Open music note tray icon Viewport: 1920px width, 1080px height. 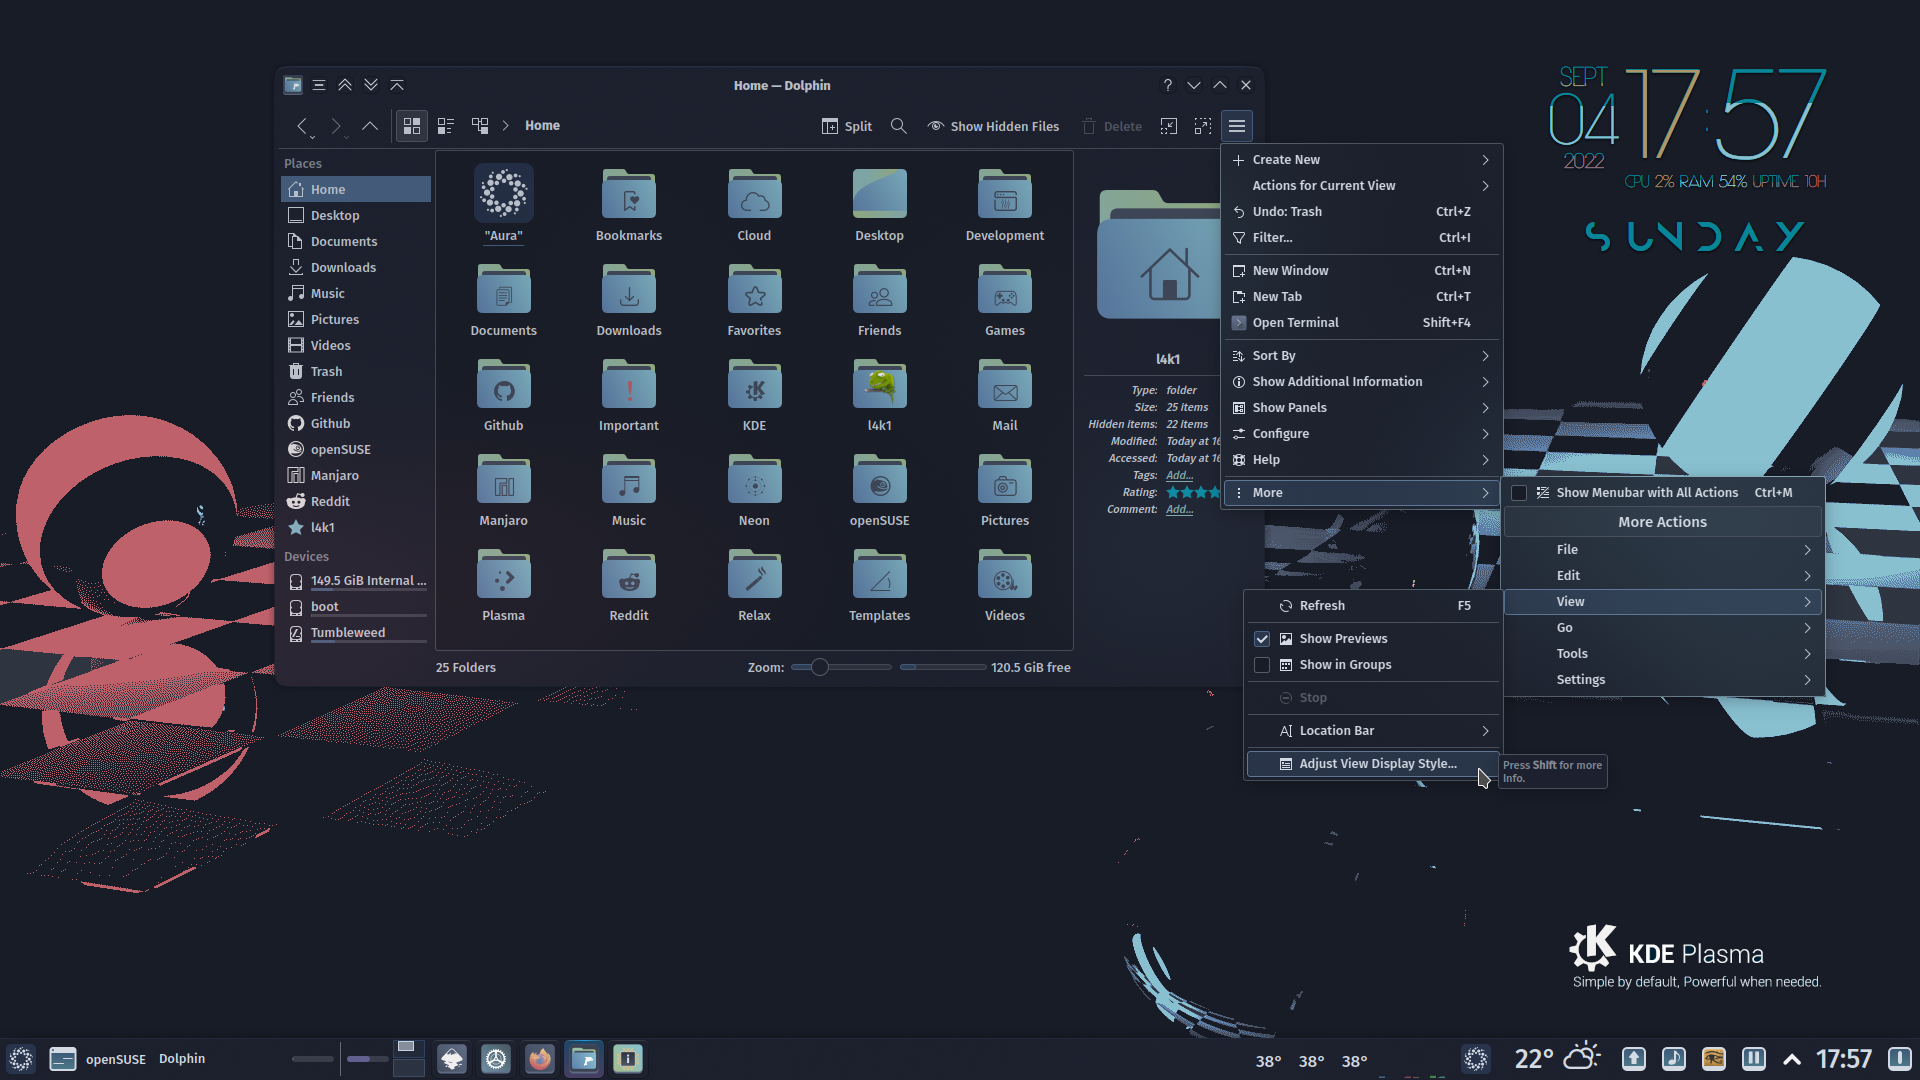1674,1059
